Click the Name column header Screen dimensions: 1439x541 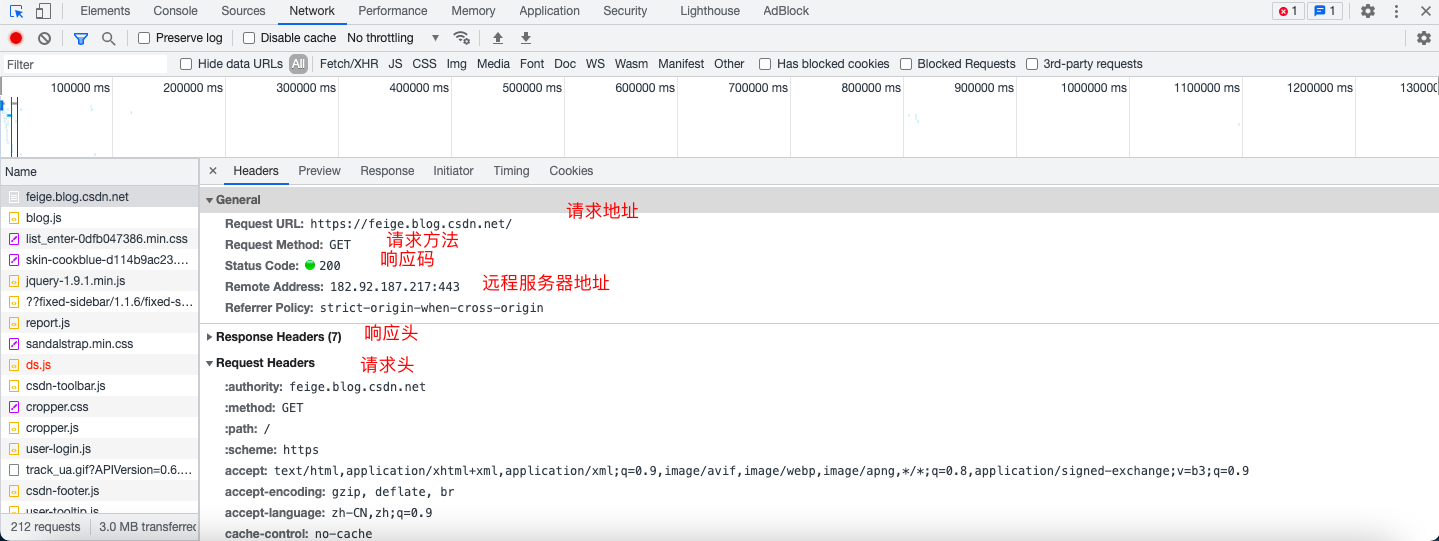[100, 171]
